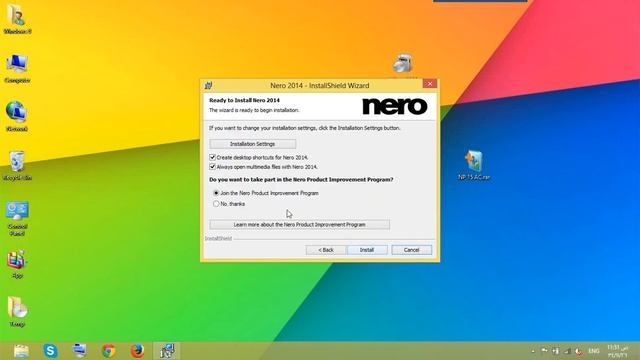Close the Nero 2014 InstallShield Wizard window
640x360 pixels.
coord(429,84)
